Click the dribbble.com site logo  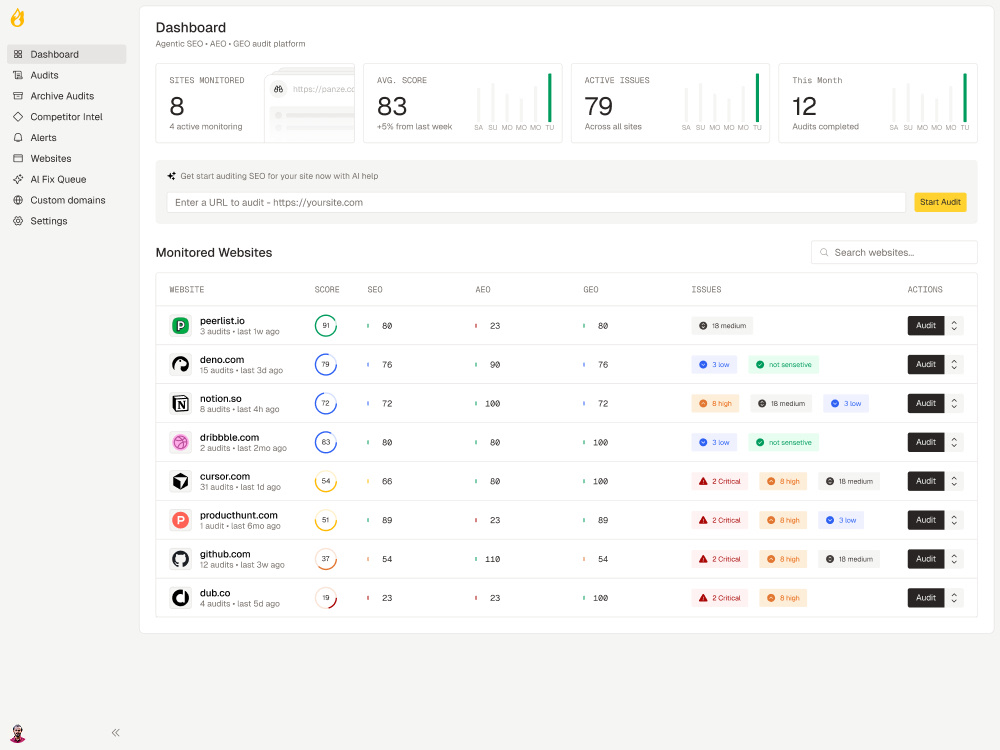180,443
